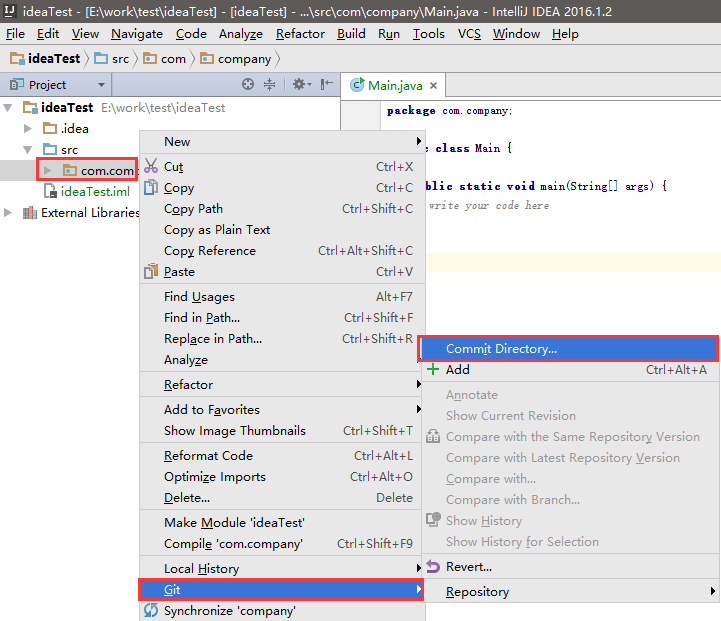Close the Main.java editor tab
Screen dimensions: 721x621
[x=433, y=86]
